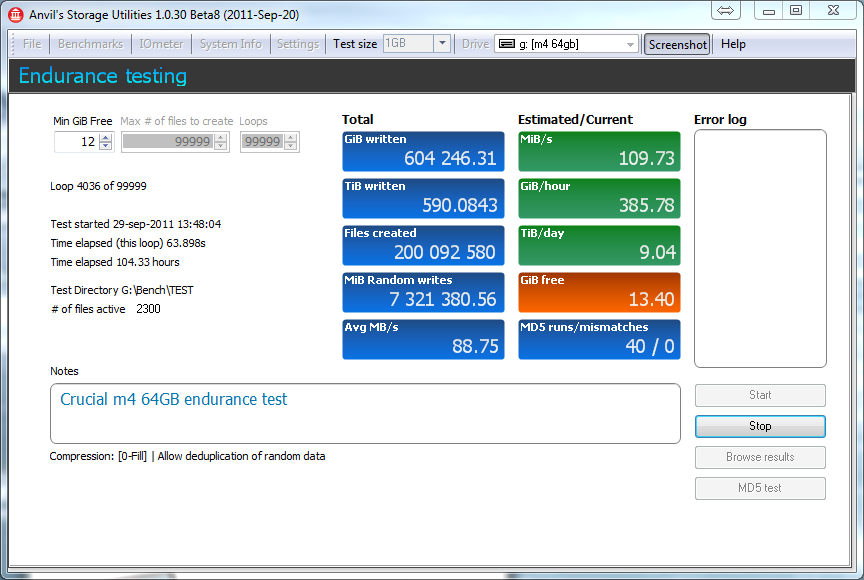Open the Settings menu
The image size is (864, 580).
coord(298,44)
